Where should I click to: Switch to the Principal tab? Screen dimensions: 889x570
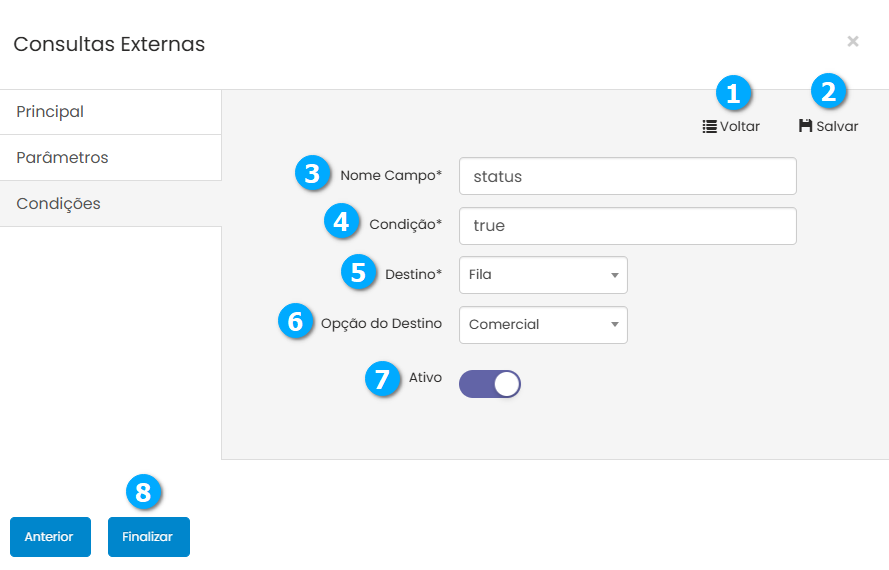tap(110, 112)
